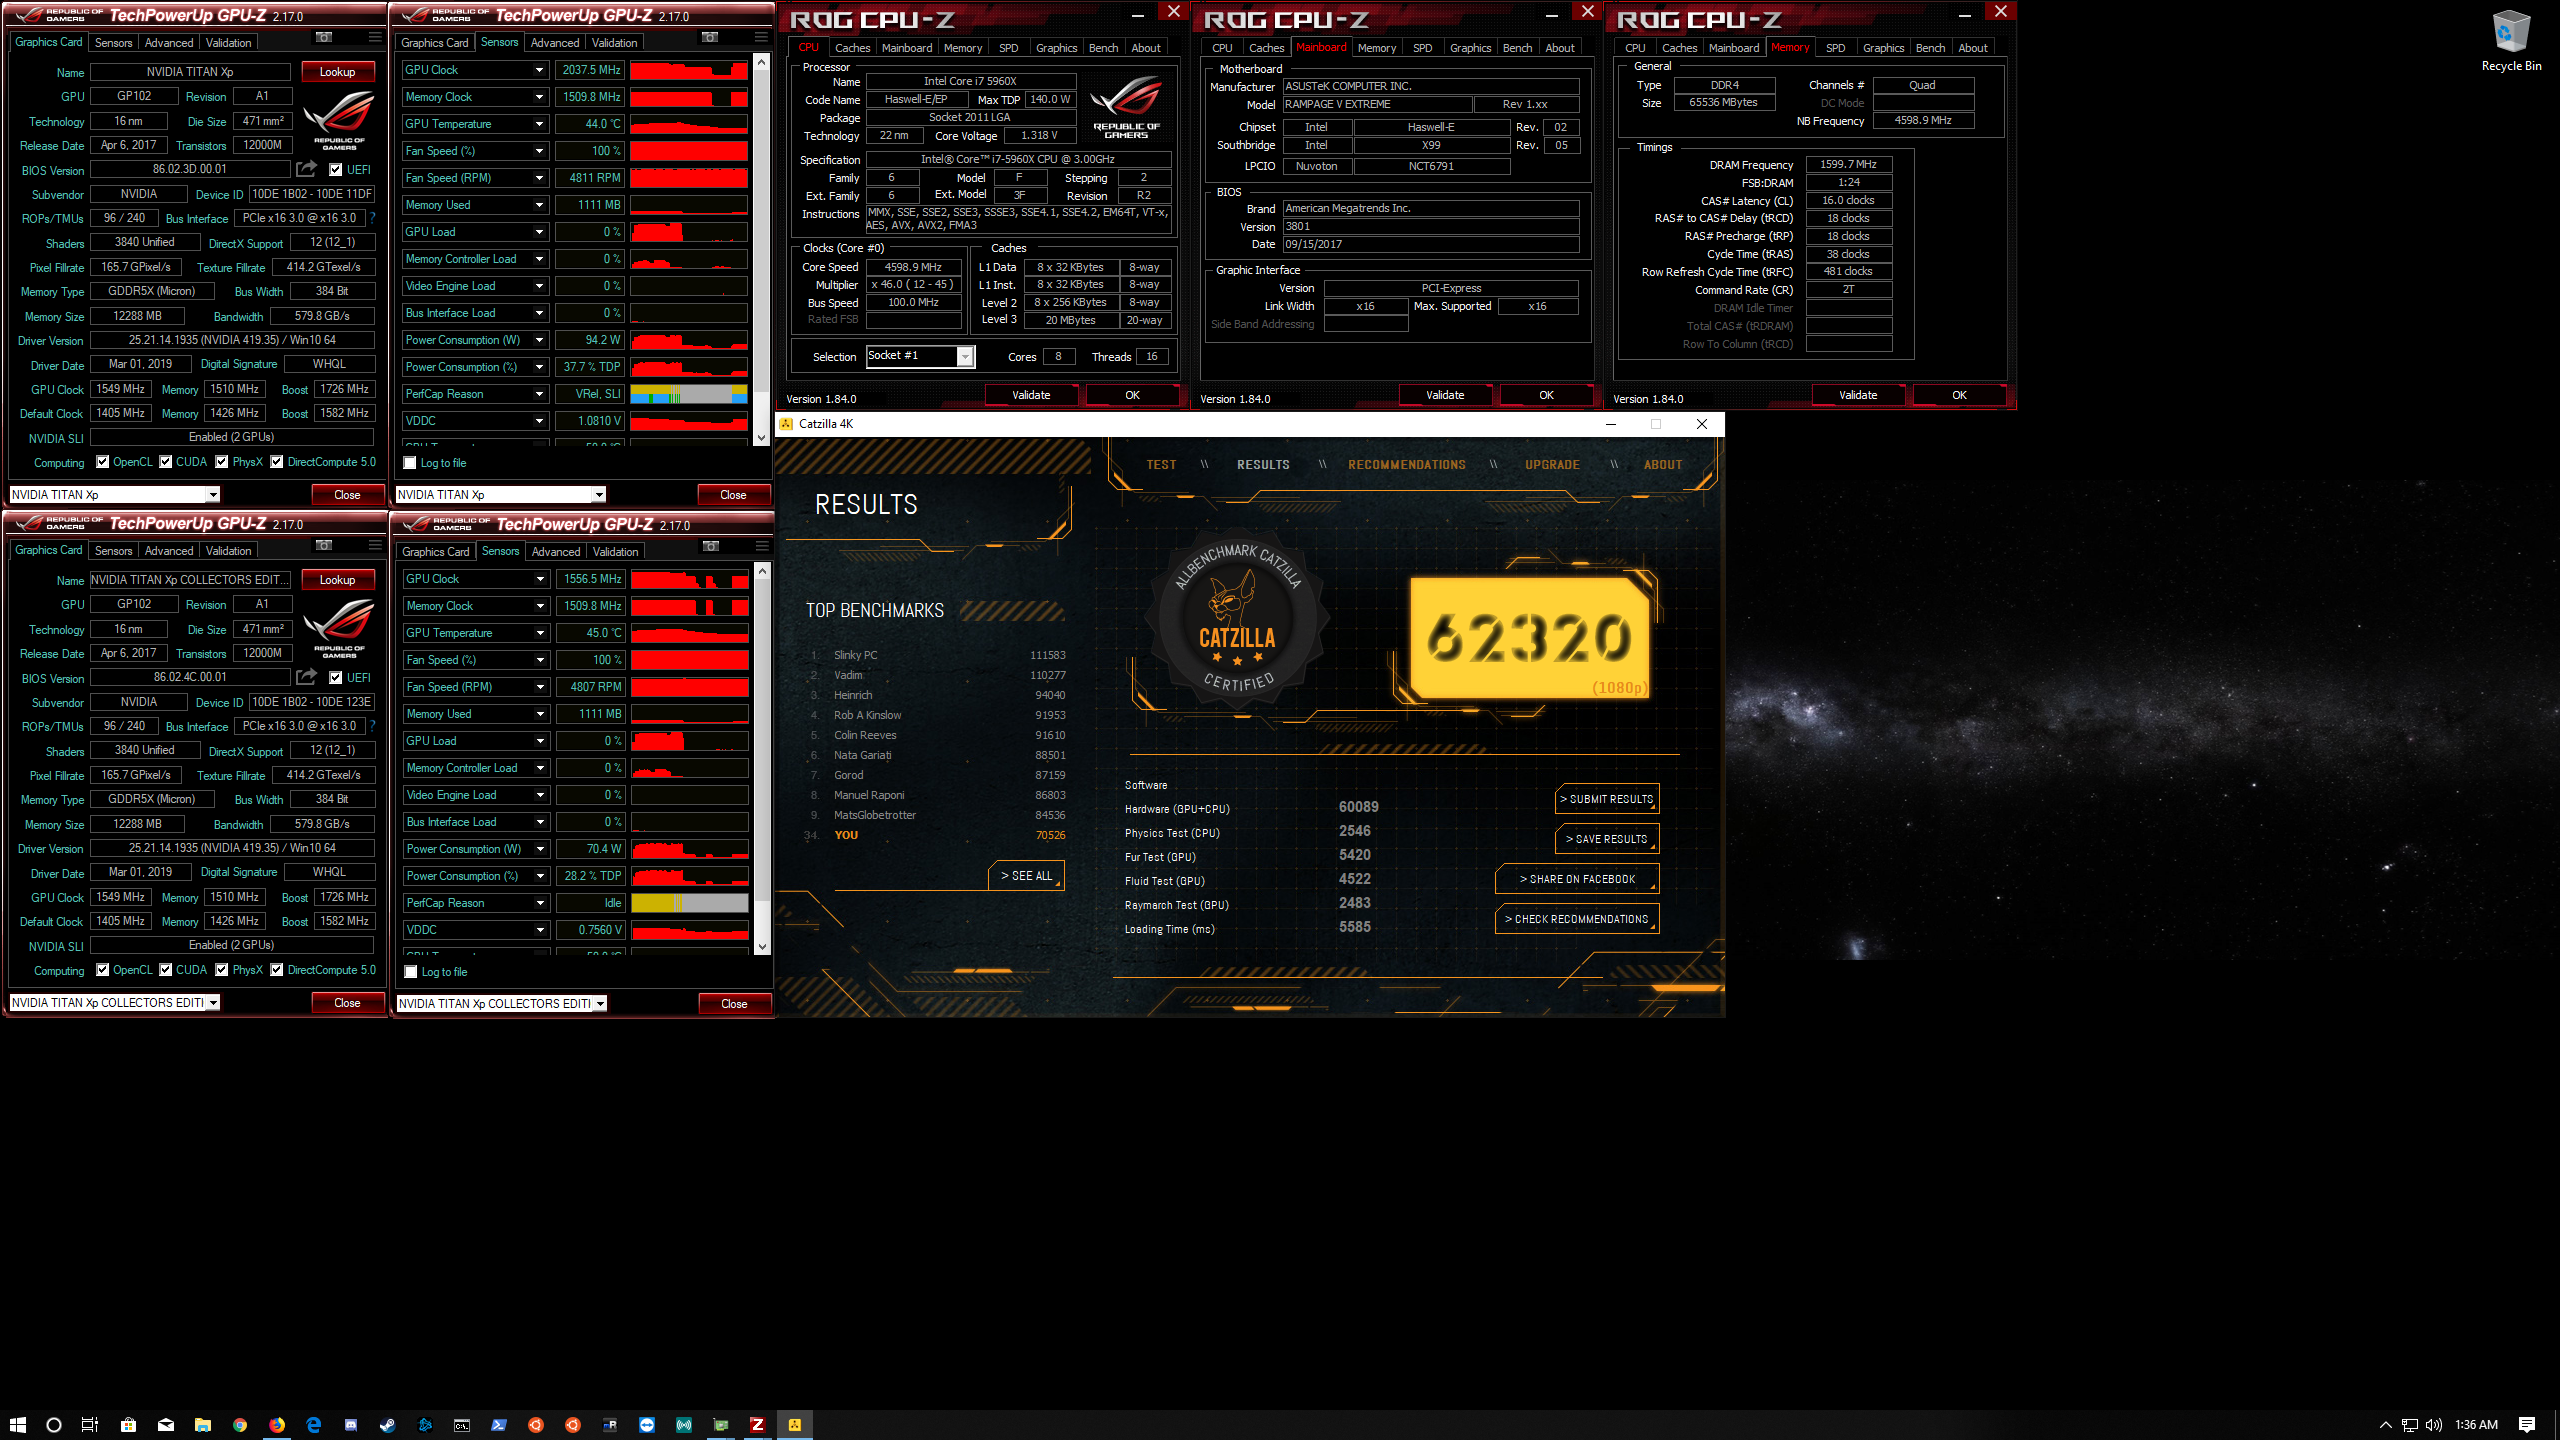Launch Google Chrome from the taskbar
The width and height of the screenshot is (2560, 1440).
pos(240,1425)
